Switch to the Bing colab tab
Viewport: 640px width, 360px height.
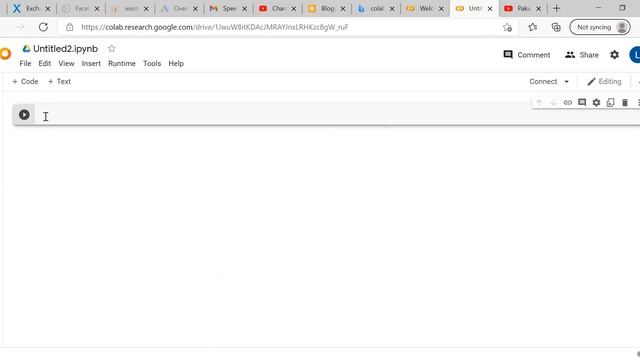pyautogui.click(x=376, y=9)
